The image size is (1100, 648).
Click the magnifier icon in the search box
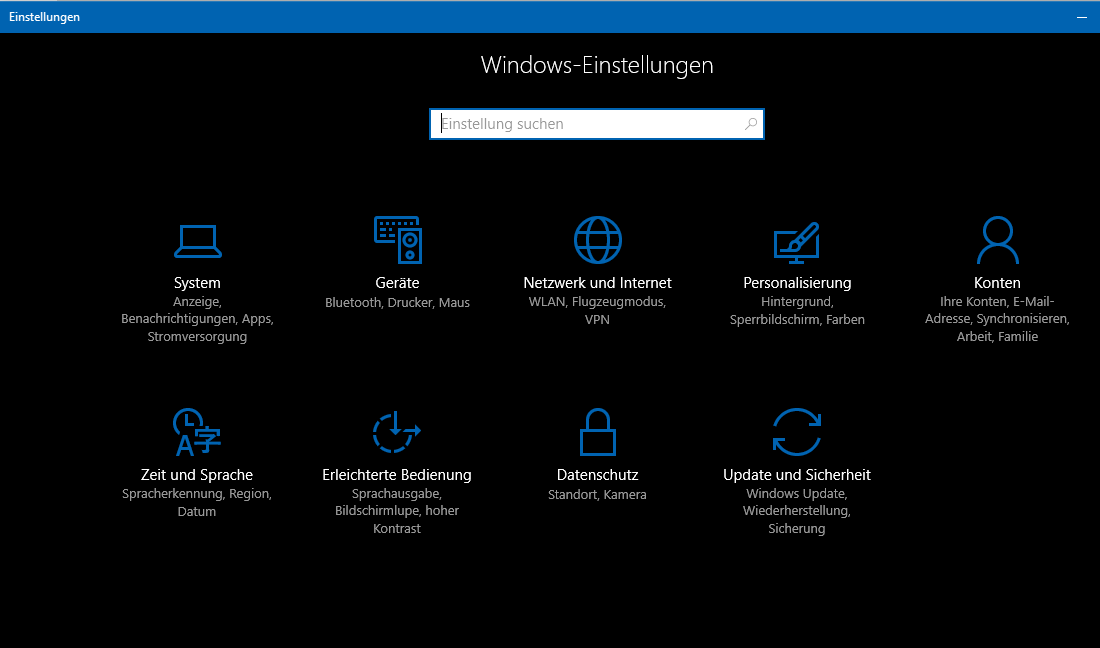click(751, 124)
